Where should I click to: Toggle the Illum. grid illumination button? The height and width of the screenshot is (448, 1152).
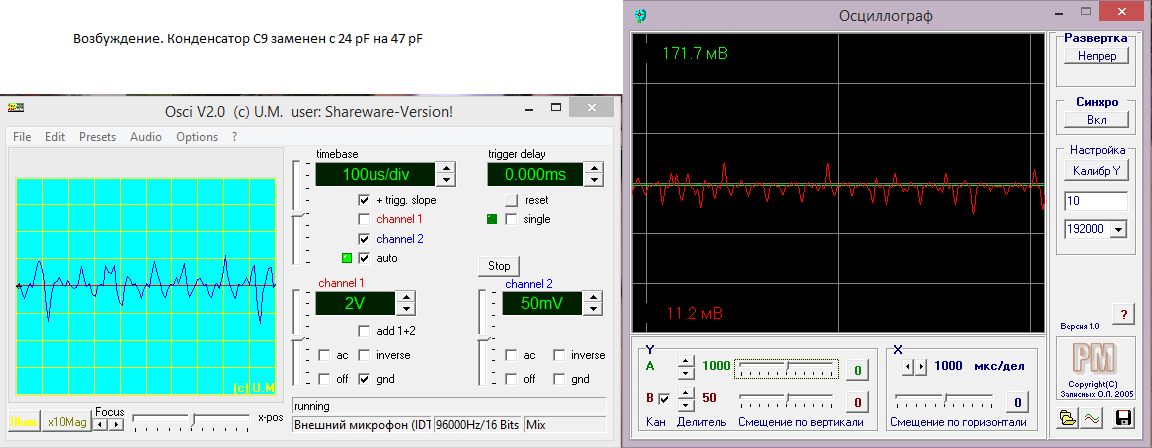[23, 423]
